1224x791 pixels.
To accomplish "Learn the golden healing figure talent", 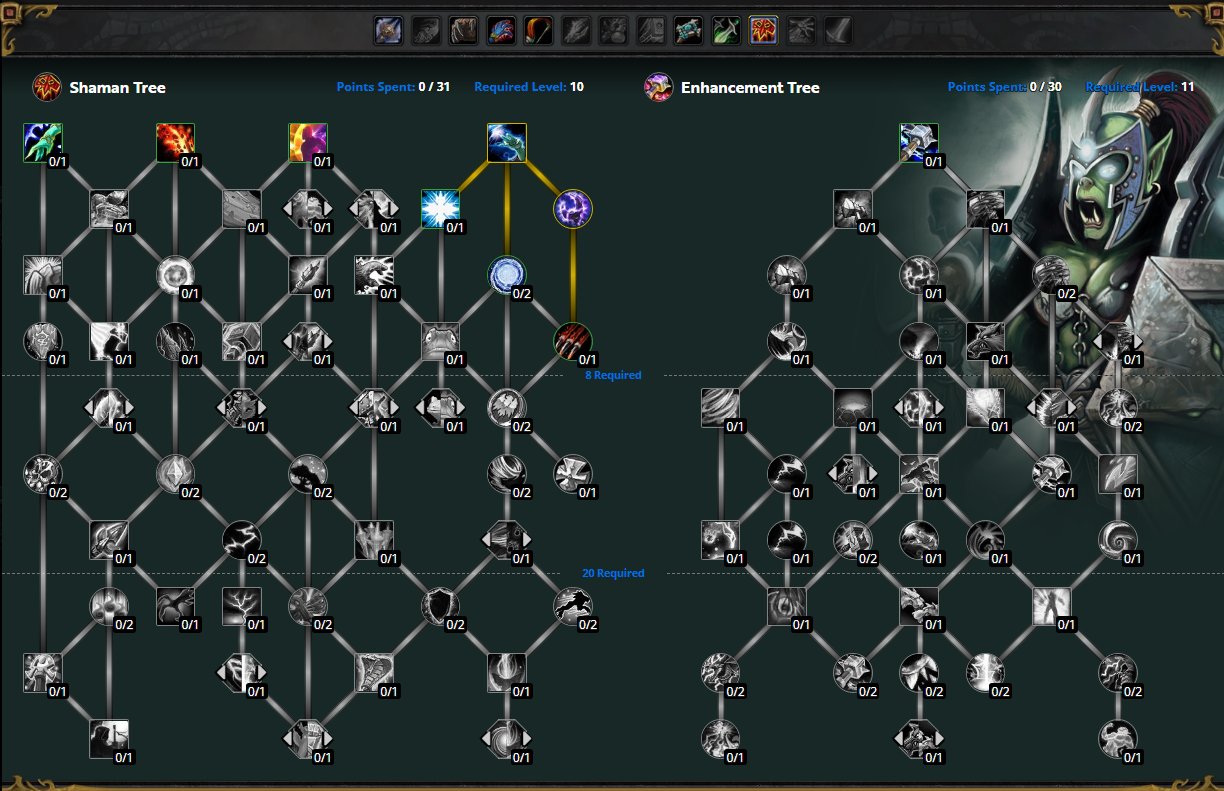I will [x=308, y=143].
